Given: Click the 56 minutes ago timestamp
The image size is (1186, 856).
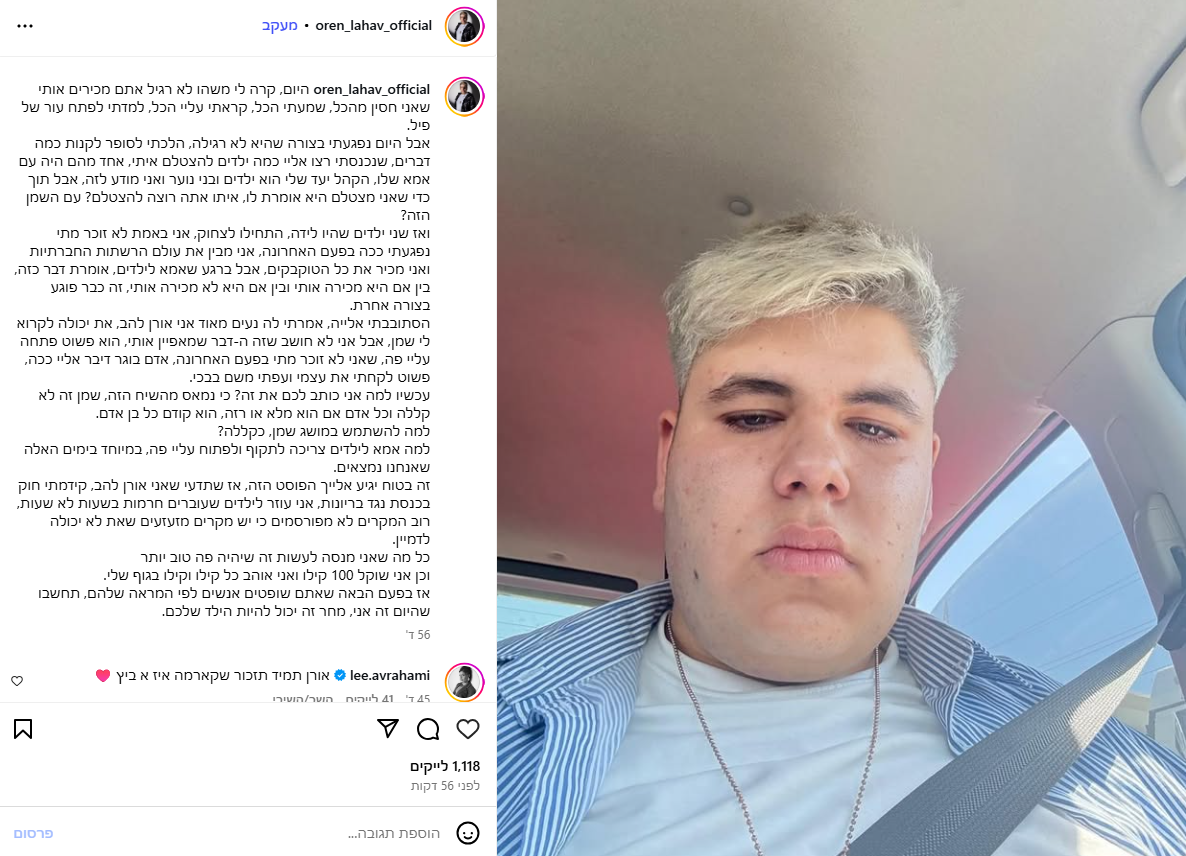Looking at the screenshot, I should (x=446, y=786).
